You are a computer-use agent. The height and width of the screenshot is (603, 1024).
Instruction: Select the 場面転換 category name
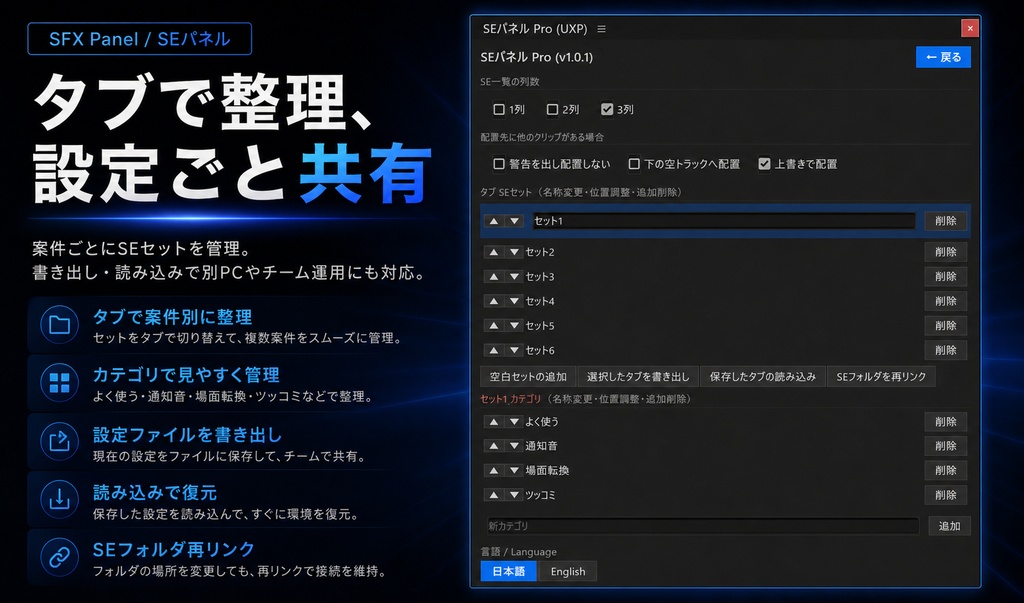point(547,470)
